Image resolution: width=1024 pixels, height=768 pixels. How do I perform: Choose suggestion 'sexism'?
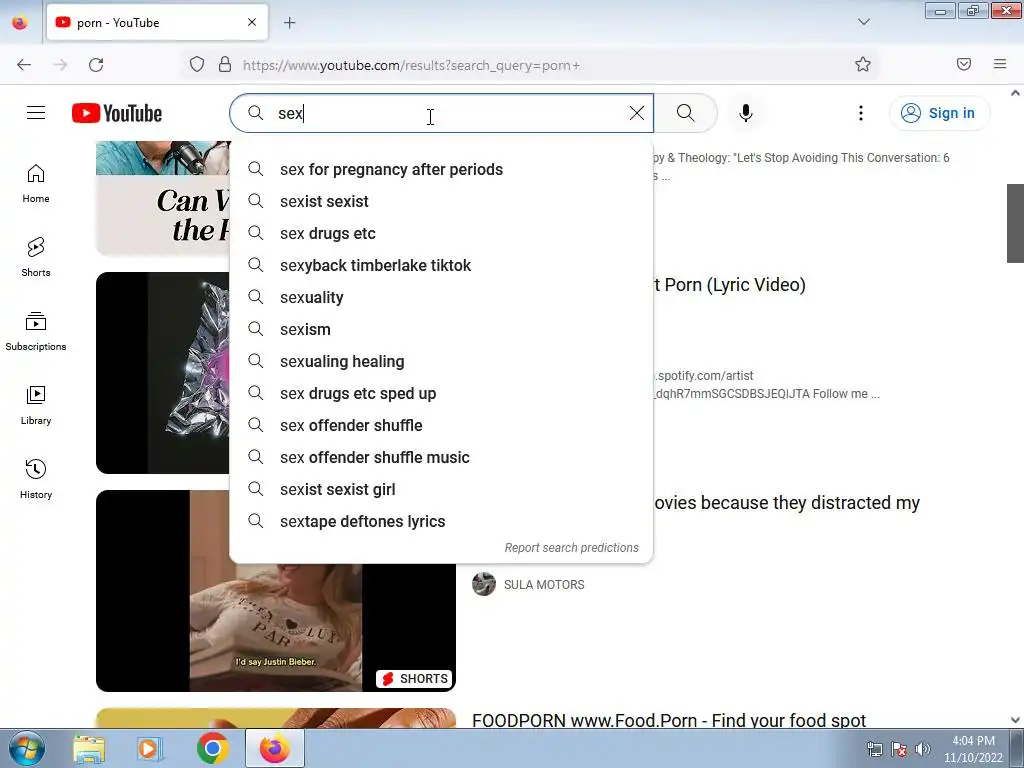point(441,329)
